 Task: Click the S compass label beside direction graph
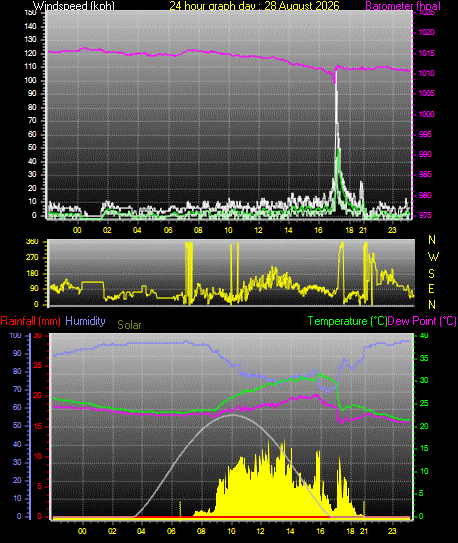click(x=431, y=274)
